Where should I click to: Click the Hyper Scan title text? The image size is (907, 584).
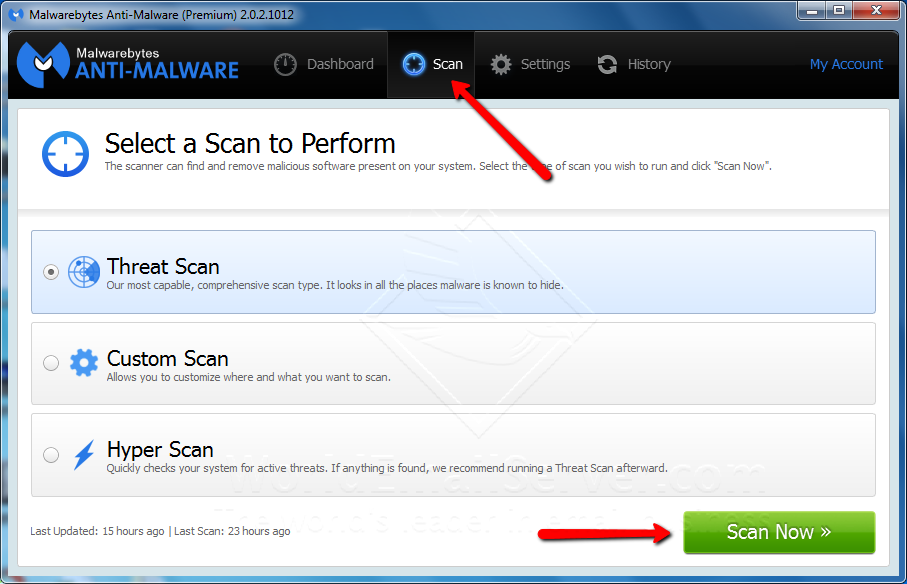(160, 450)
